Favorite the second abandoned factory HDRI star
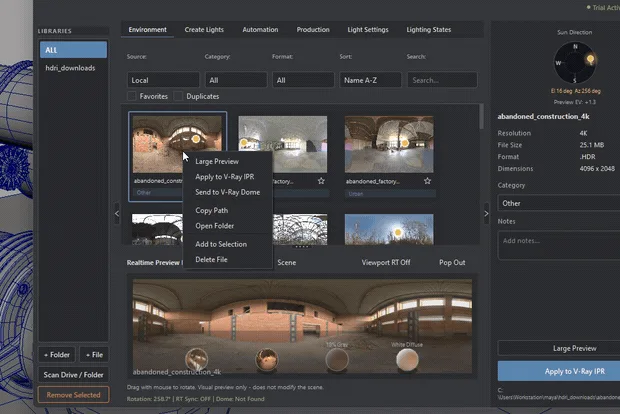The height and width of the screenshot is (414, 620). (321, 181)
